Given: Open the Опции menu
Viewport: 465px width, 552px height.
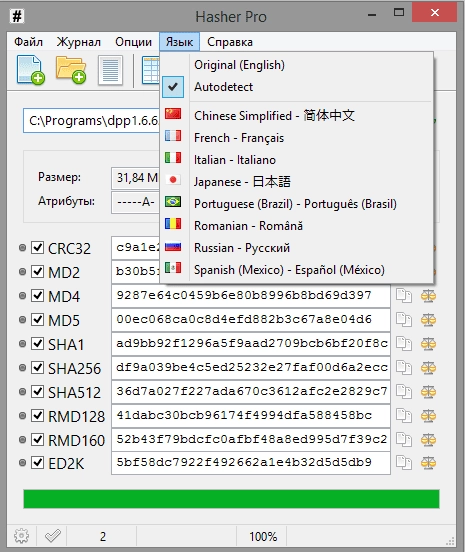Looking at the screenshot, I should pyautogui.click(x=133, y=42).
